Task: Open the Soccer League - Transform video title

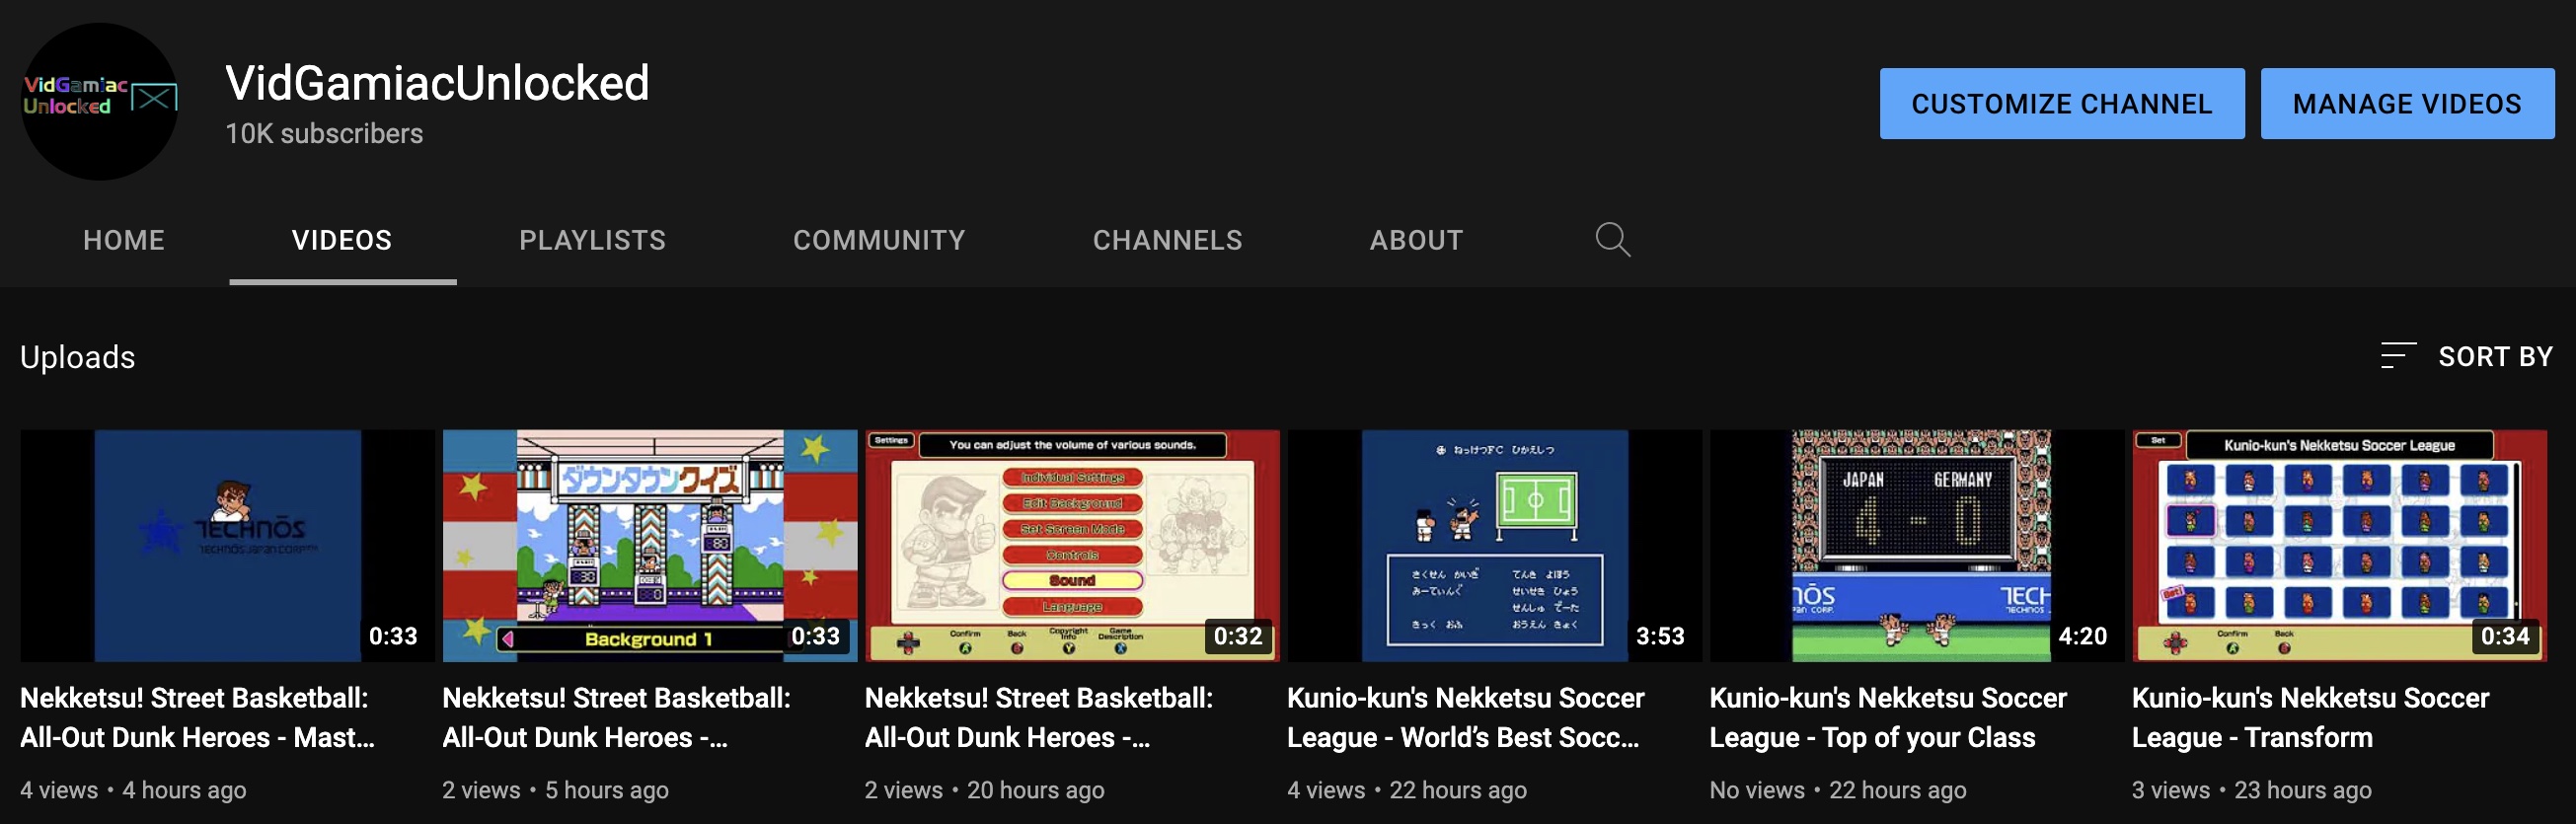Action: 2310,718
